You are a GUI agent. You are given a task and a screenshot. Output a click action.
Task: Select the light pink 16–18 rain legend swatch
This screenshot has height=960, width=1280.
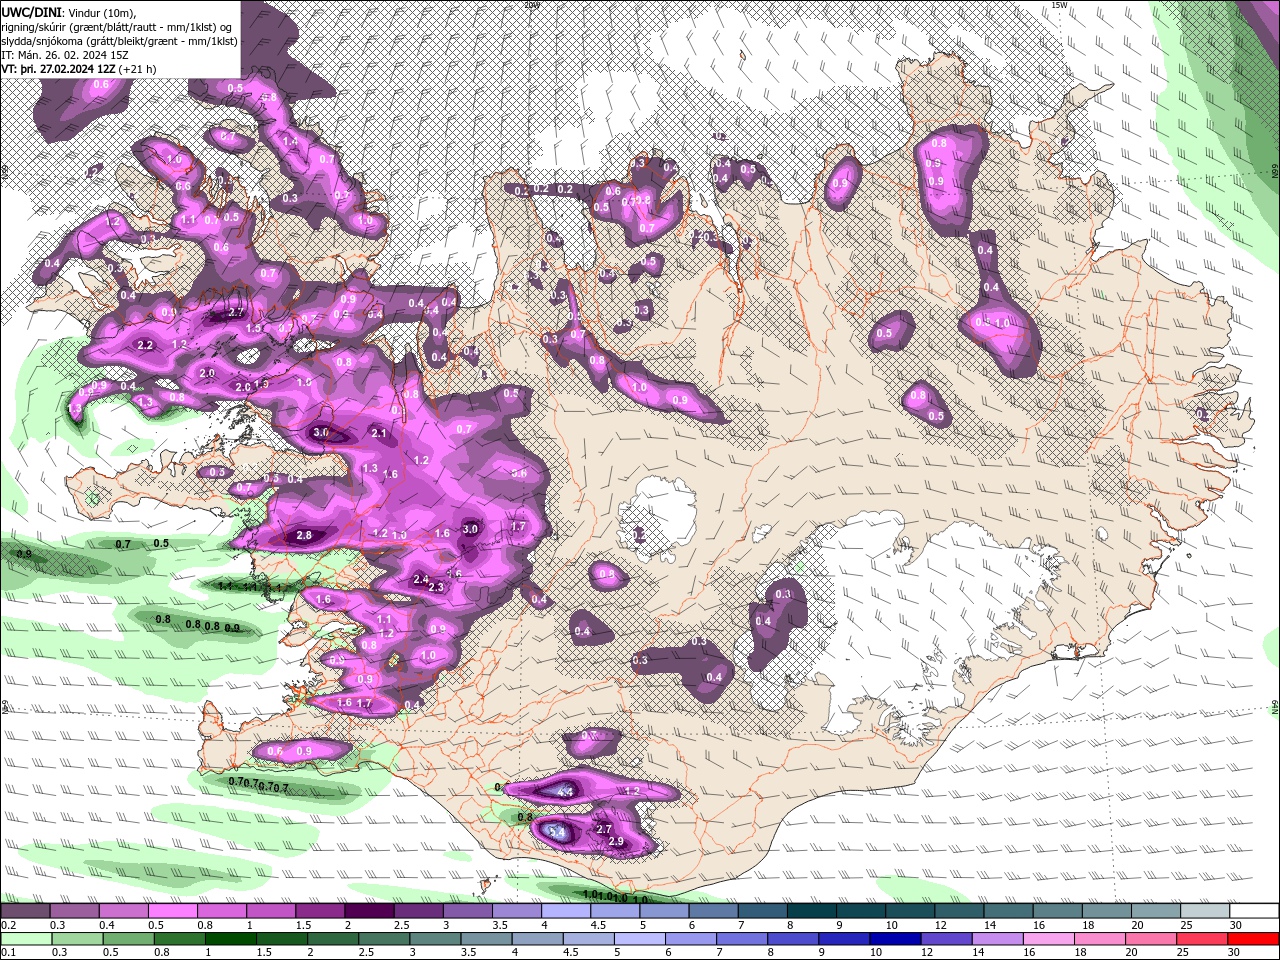(1048, 939)
